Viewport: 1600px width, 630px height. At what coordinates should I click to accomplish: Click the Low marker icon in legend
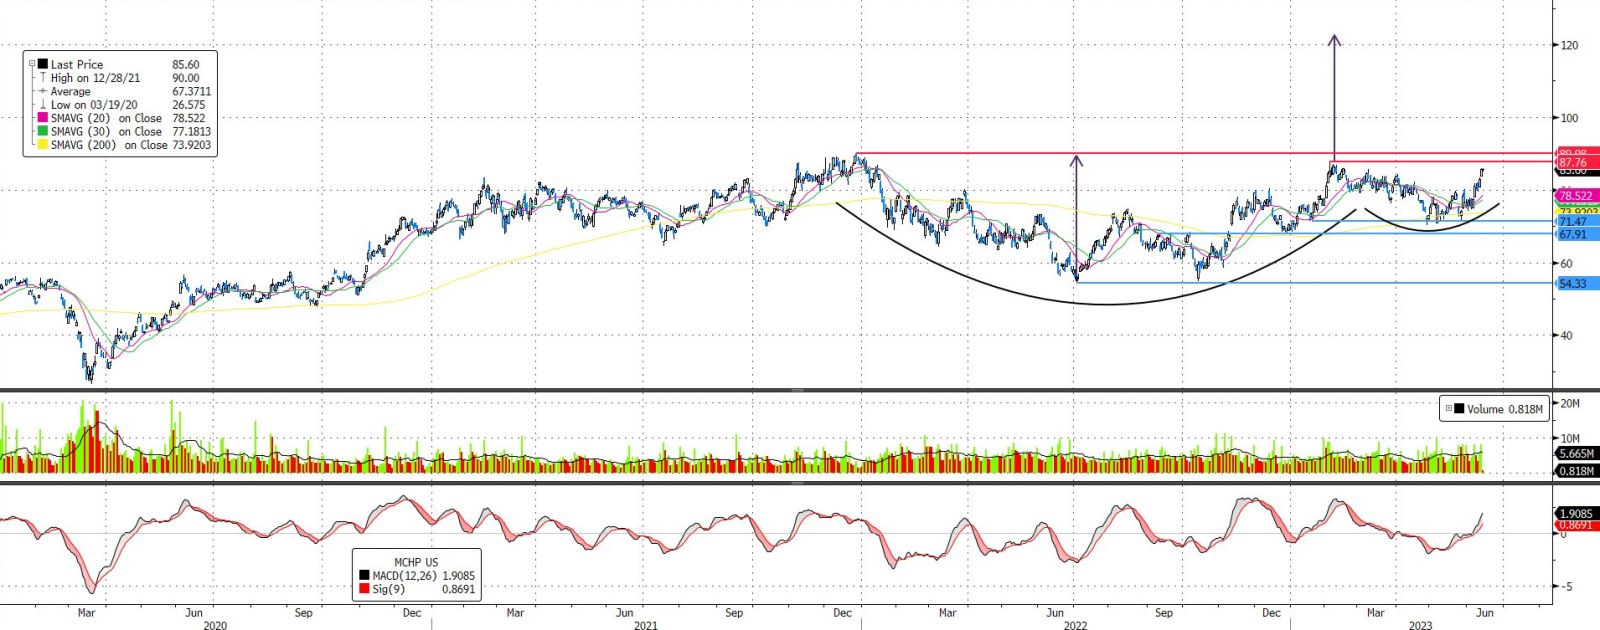tap(43, 104)
